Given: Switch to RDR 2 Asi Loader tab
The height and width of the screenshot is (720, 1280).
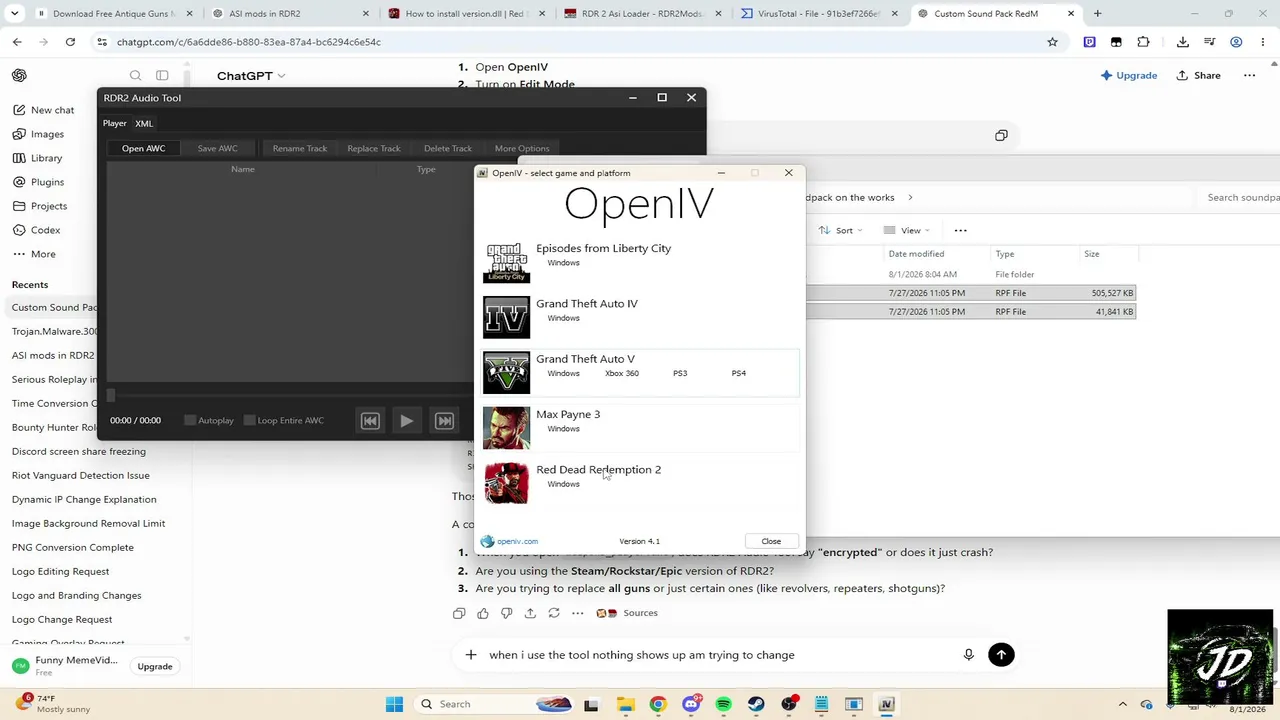Looking at the screenshot, I should click(640, 14).
